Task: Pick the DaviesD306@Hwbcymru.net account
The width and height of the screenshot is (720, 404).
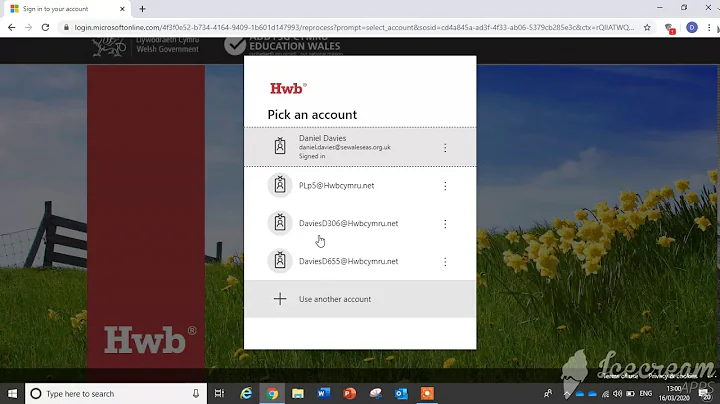Action: point(360,224)
